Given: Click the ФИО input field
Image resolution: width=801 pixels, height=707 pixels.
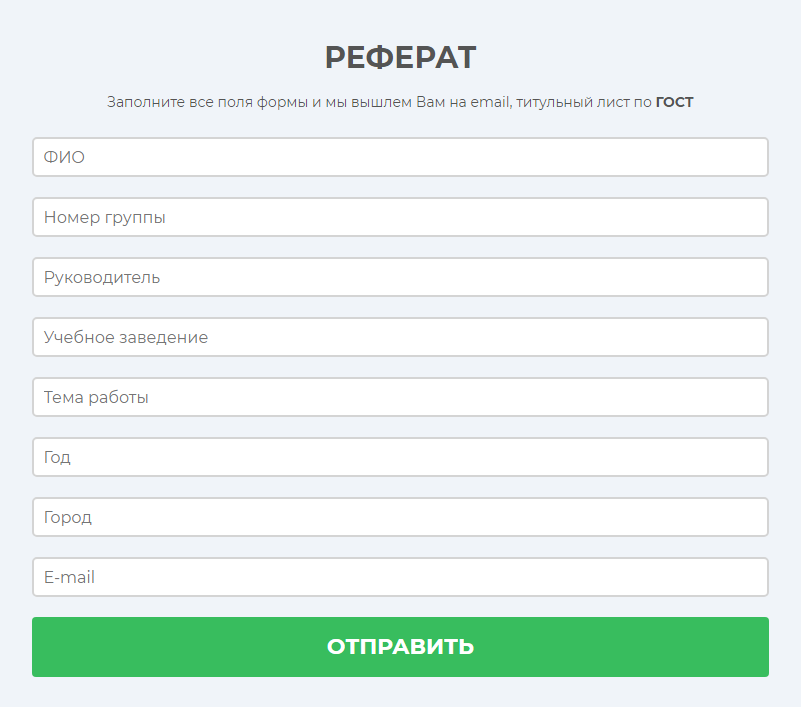Looking at the screenshot, I should pyautogui.click(x=400, y=157).
